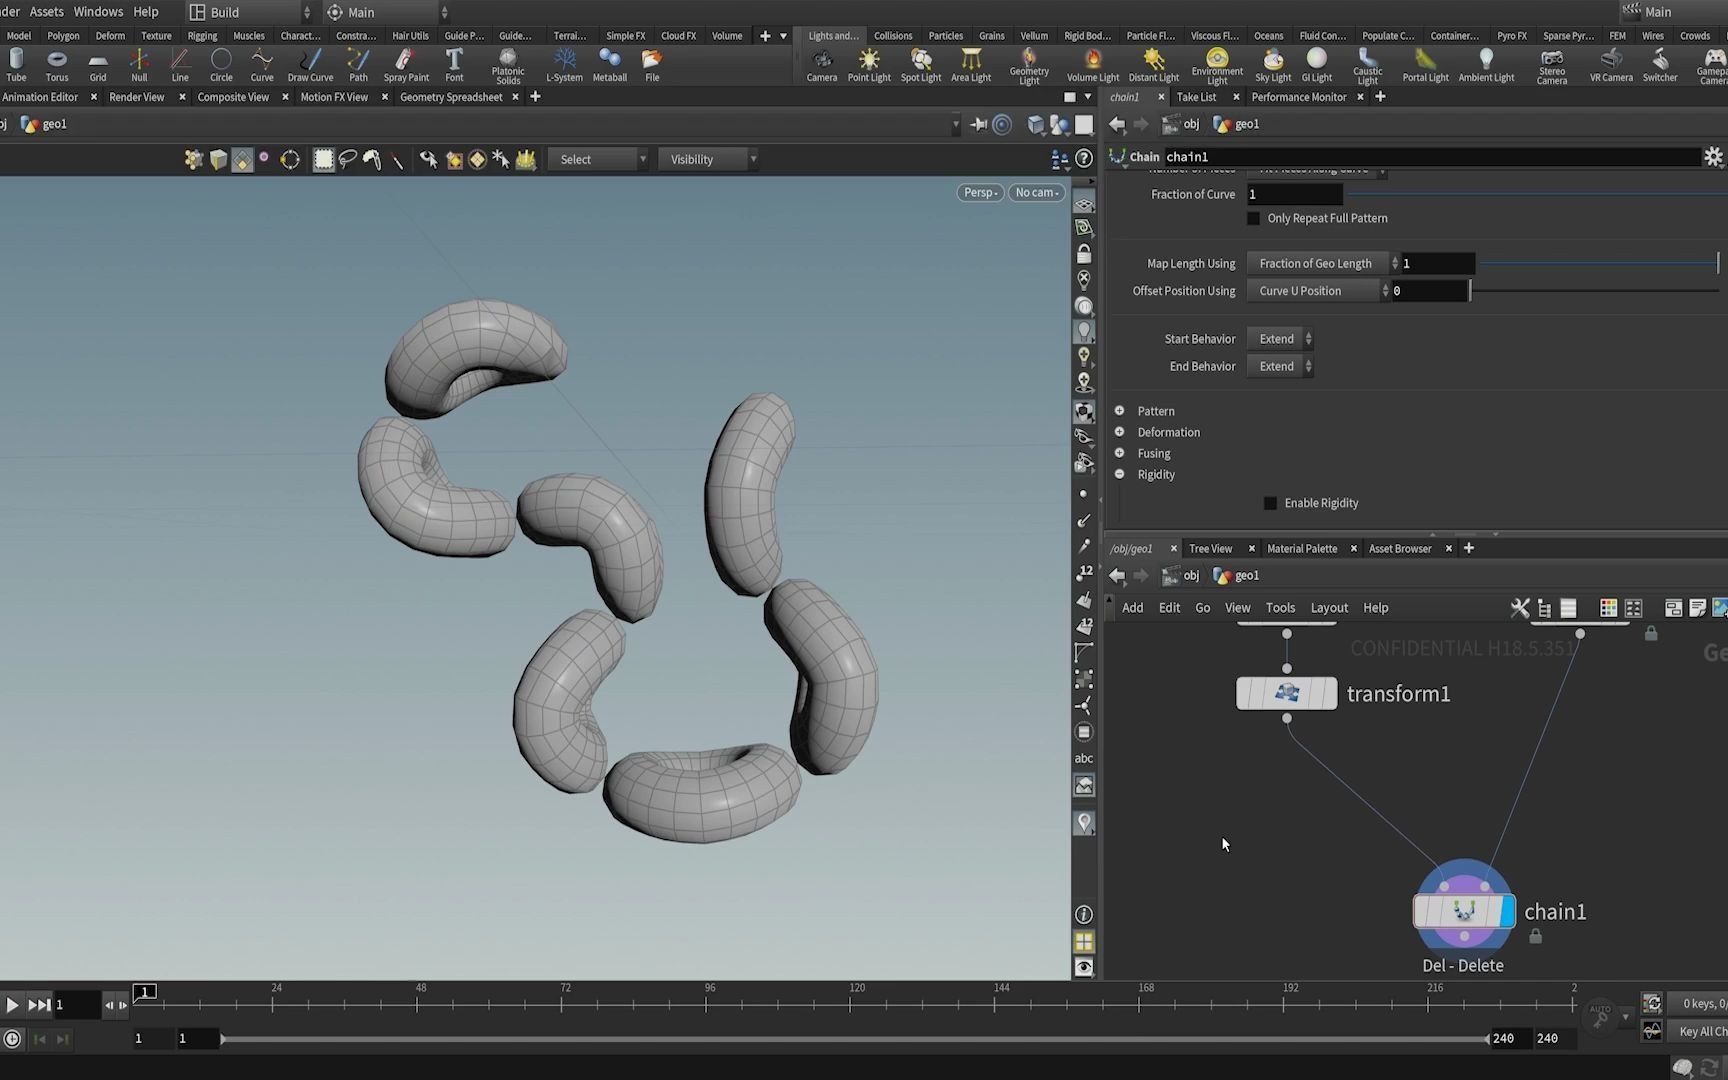Open the Assets menu
The height and width of the screenshot is (1080, 1728).
tap(45, 11)
